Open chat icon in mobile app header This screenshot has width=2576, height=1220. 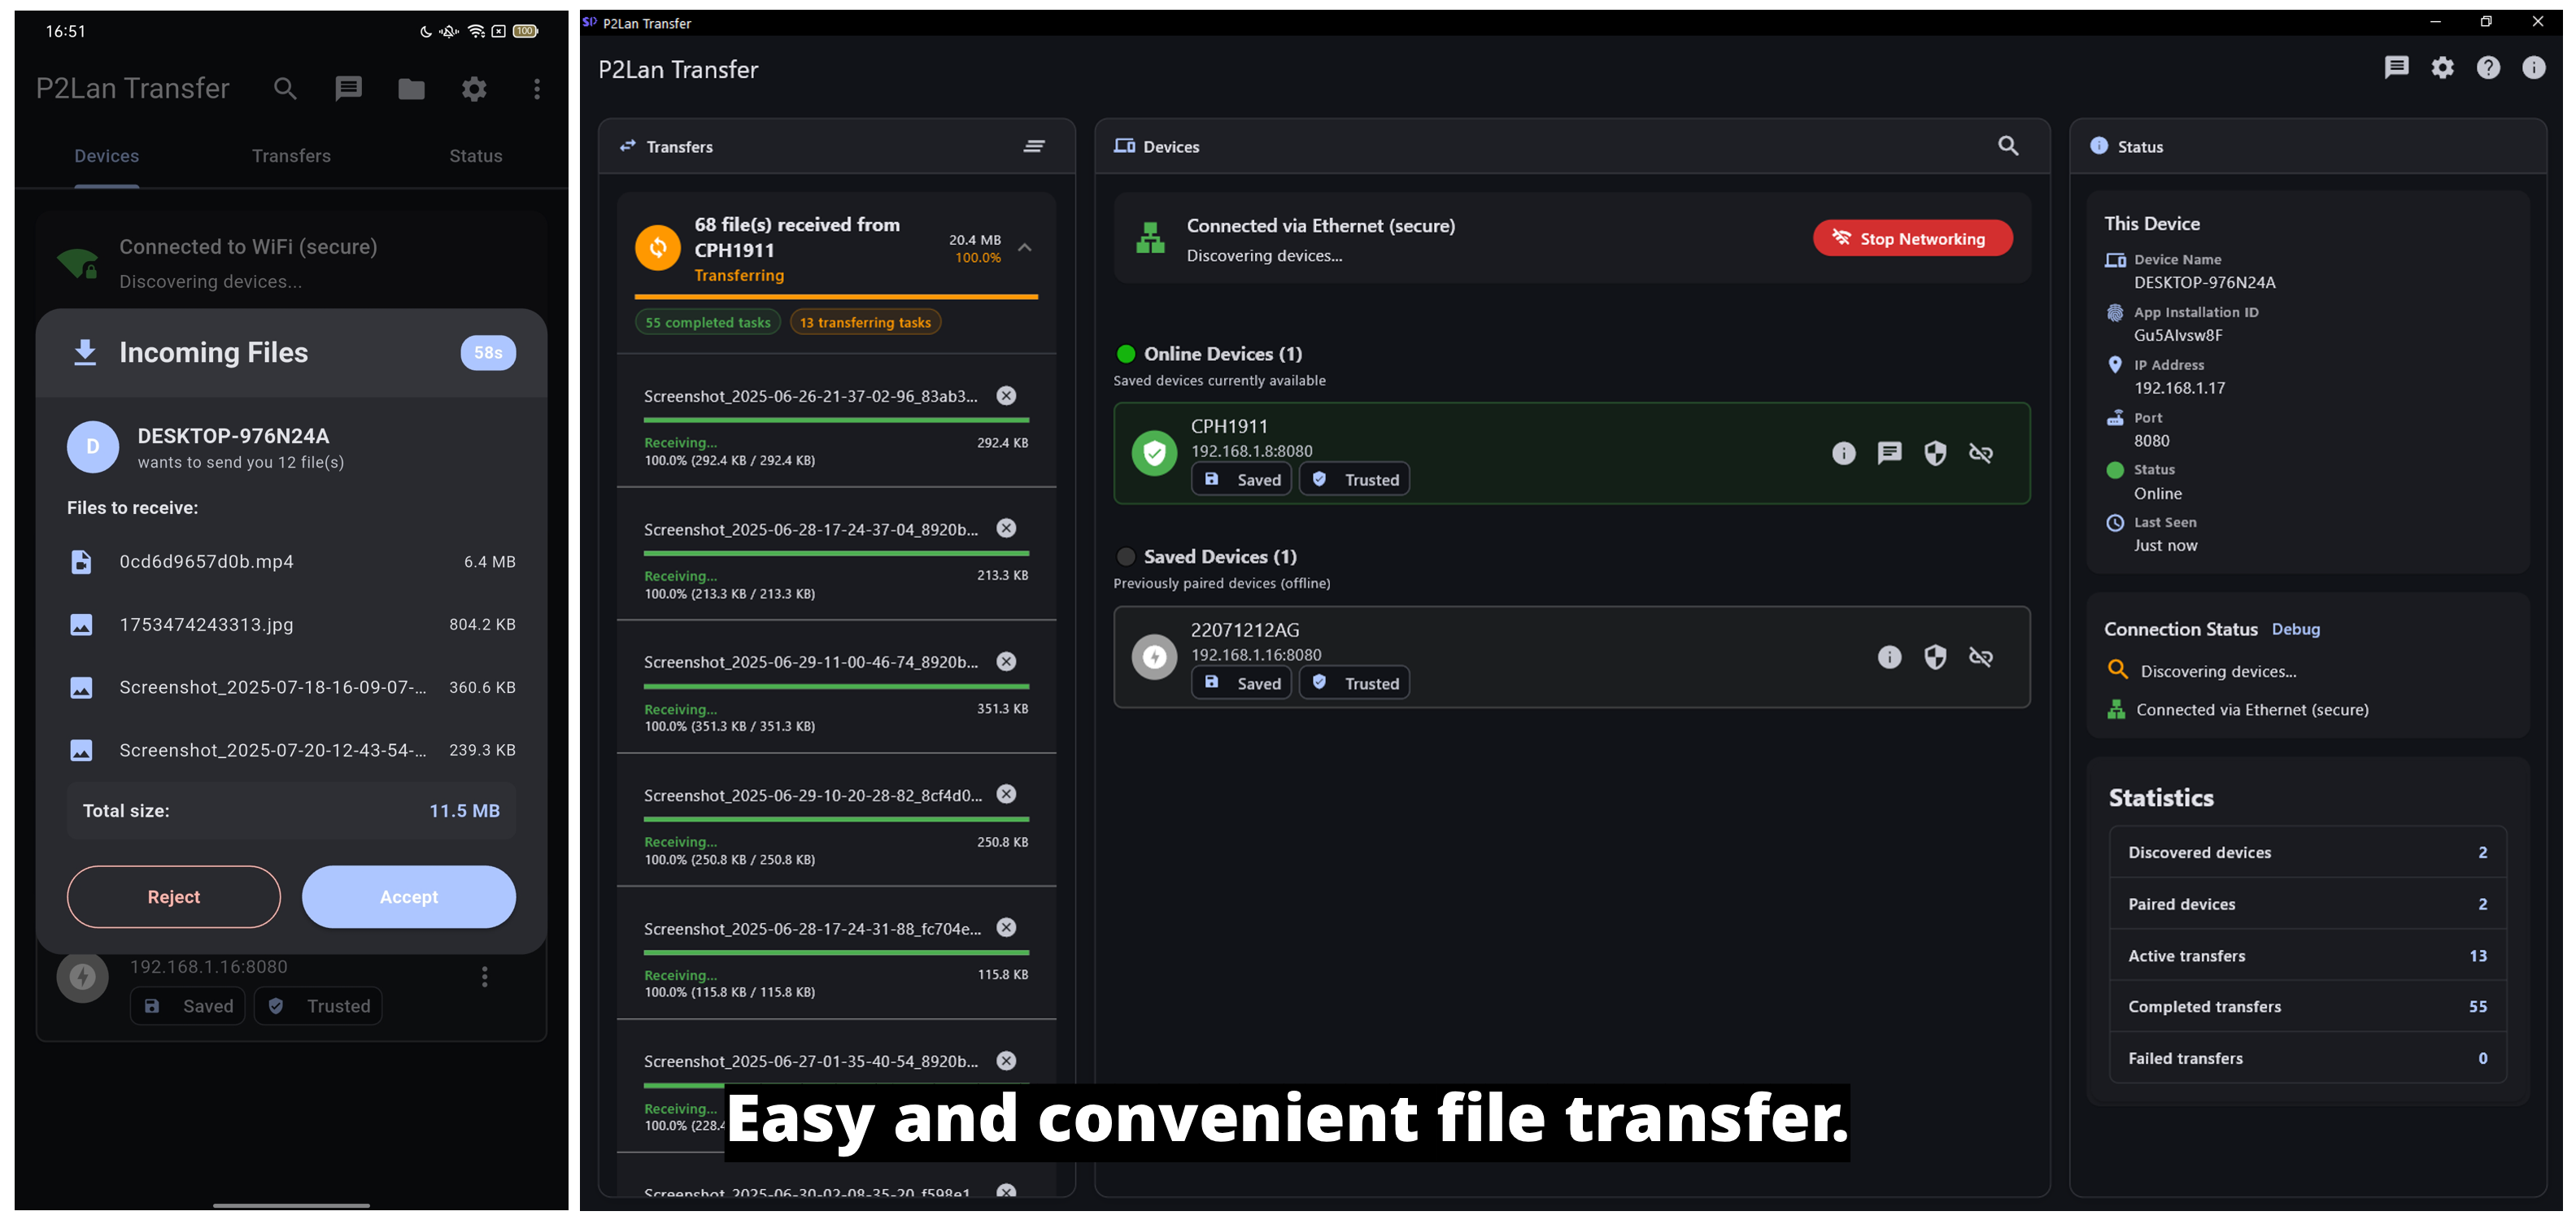point(348,89)
